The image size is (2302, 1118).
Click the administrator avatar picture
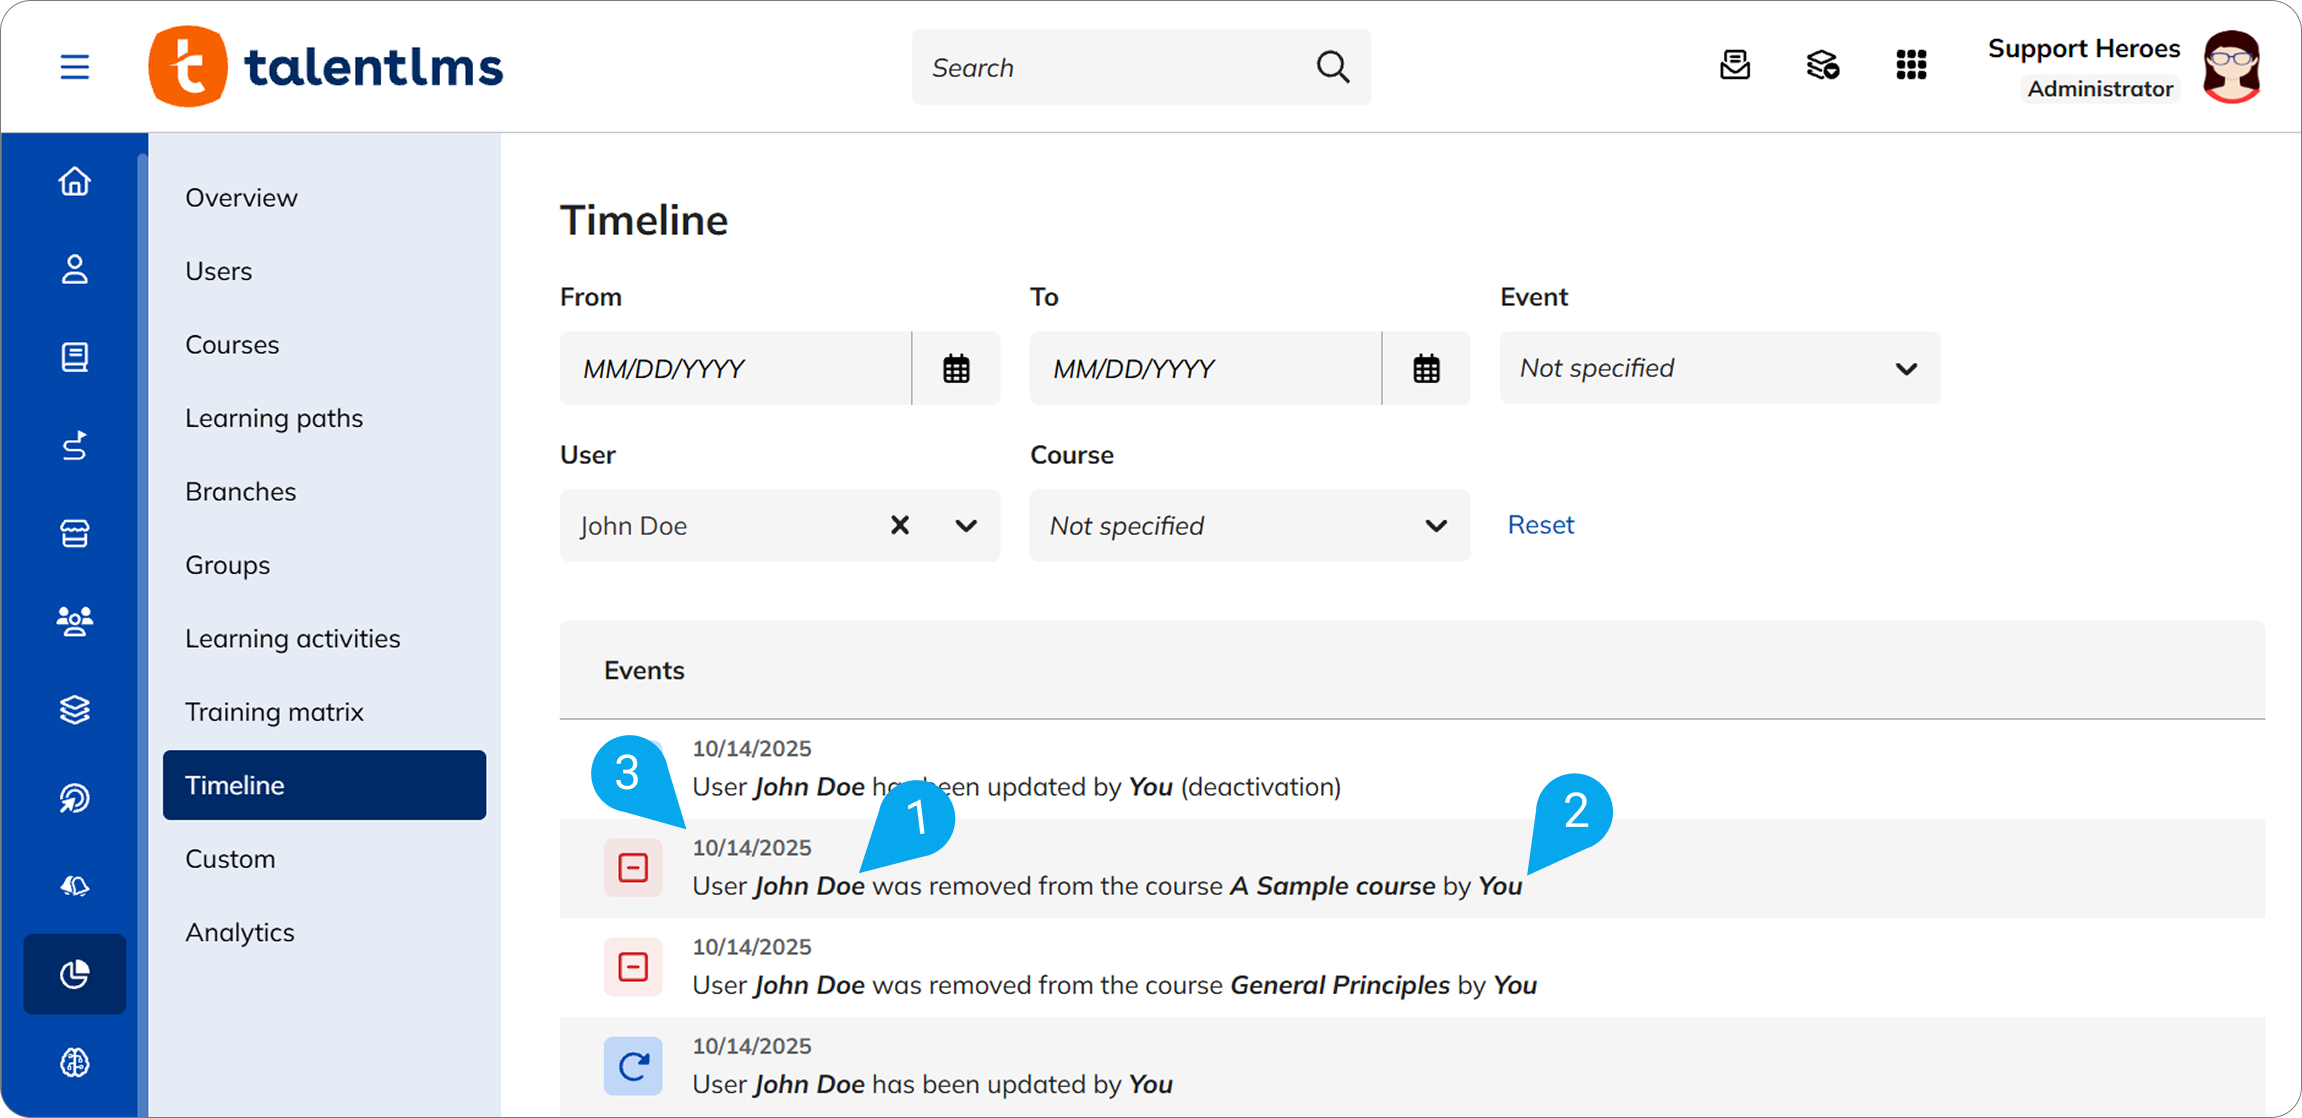click(x=2232, y=67)
